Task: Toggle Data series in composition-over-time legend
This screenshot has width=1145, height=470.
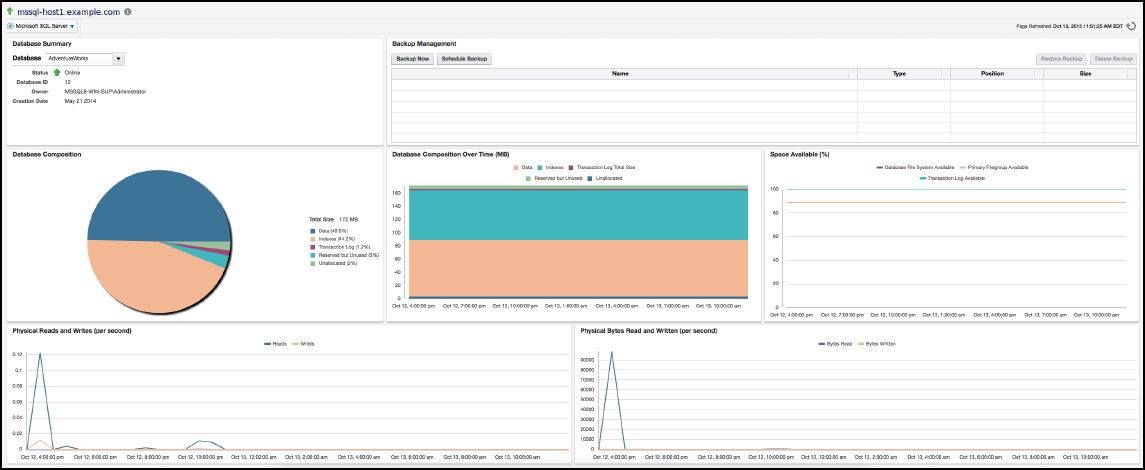Action: (522, 167)
